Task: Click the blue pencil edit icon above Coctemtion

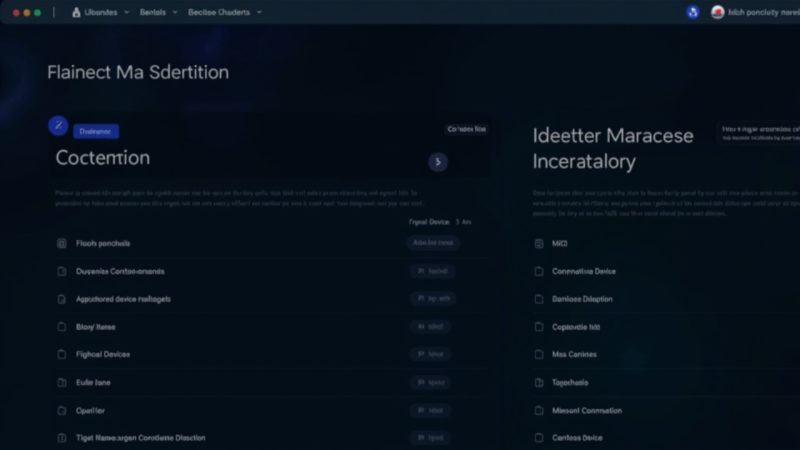Action: [58, 126]
